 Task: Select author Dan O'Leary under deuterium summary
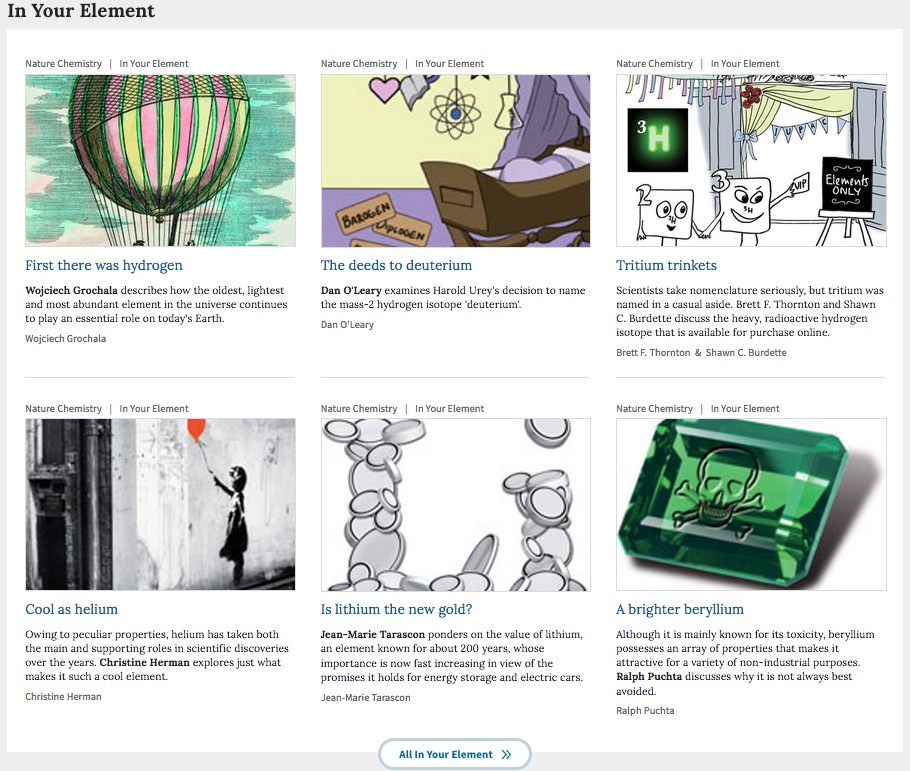click(x=347, y=325)
